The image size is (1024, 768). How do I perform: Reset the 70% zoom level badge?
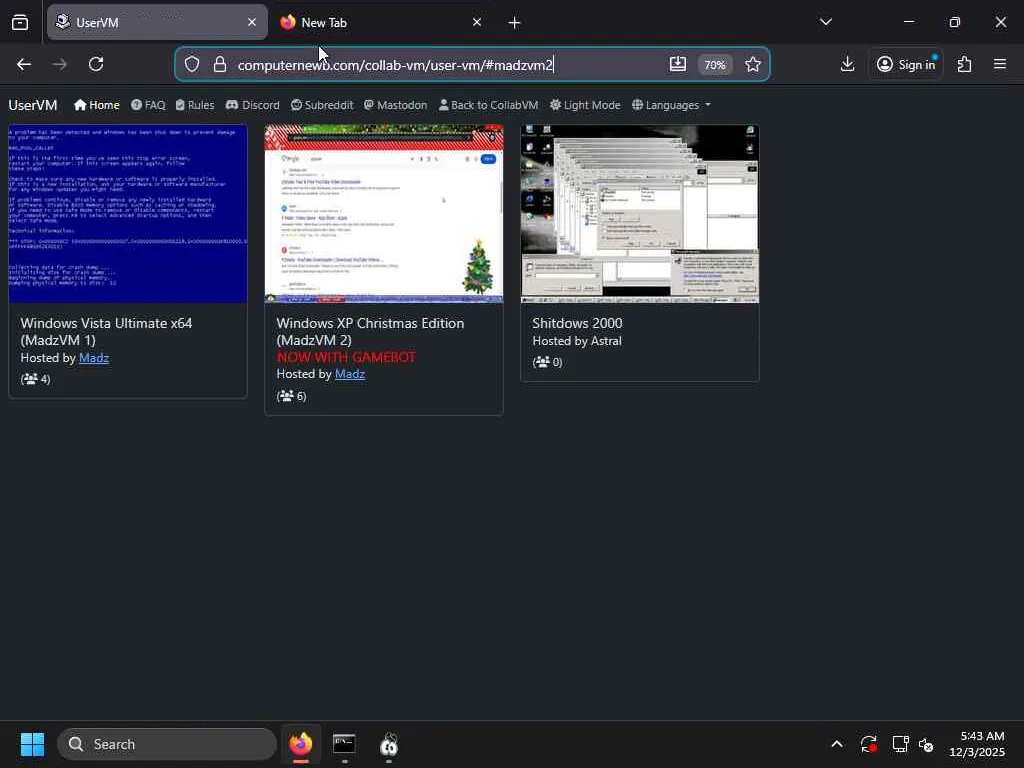[714, 65]
